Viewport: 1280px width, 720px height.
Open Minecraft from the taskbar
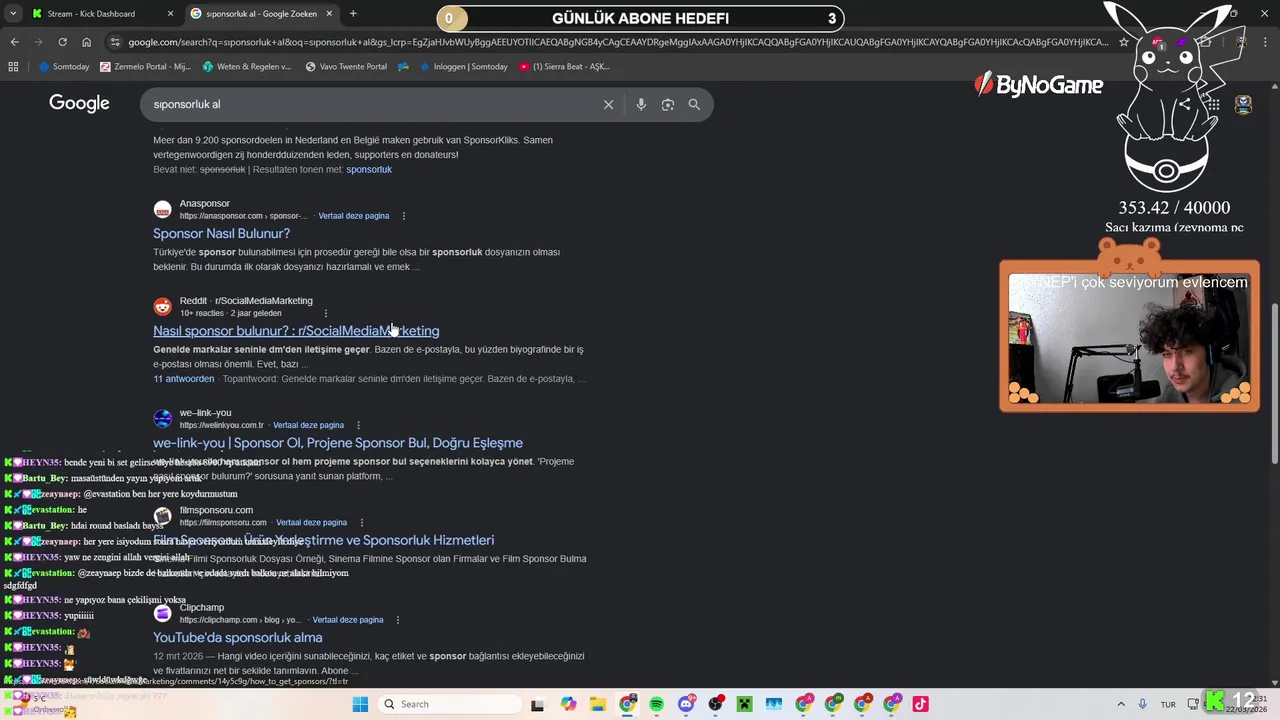tap(744, 704)
